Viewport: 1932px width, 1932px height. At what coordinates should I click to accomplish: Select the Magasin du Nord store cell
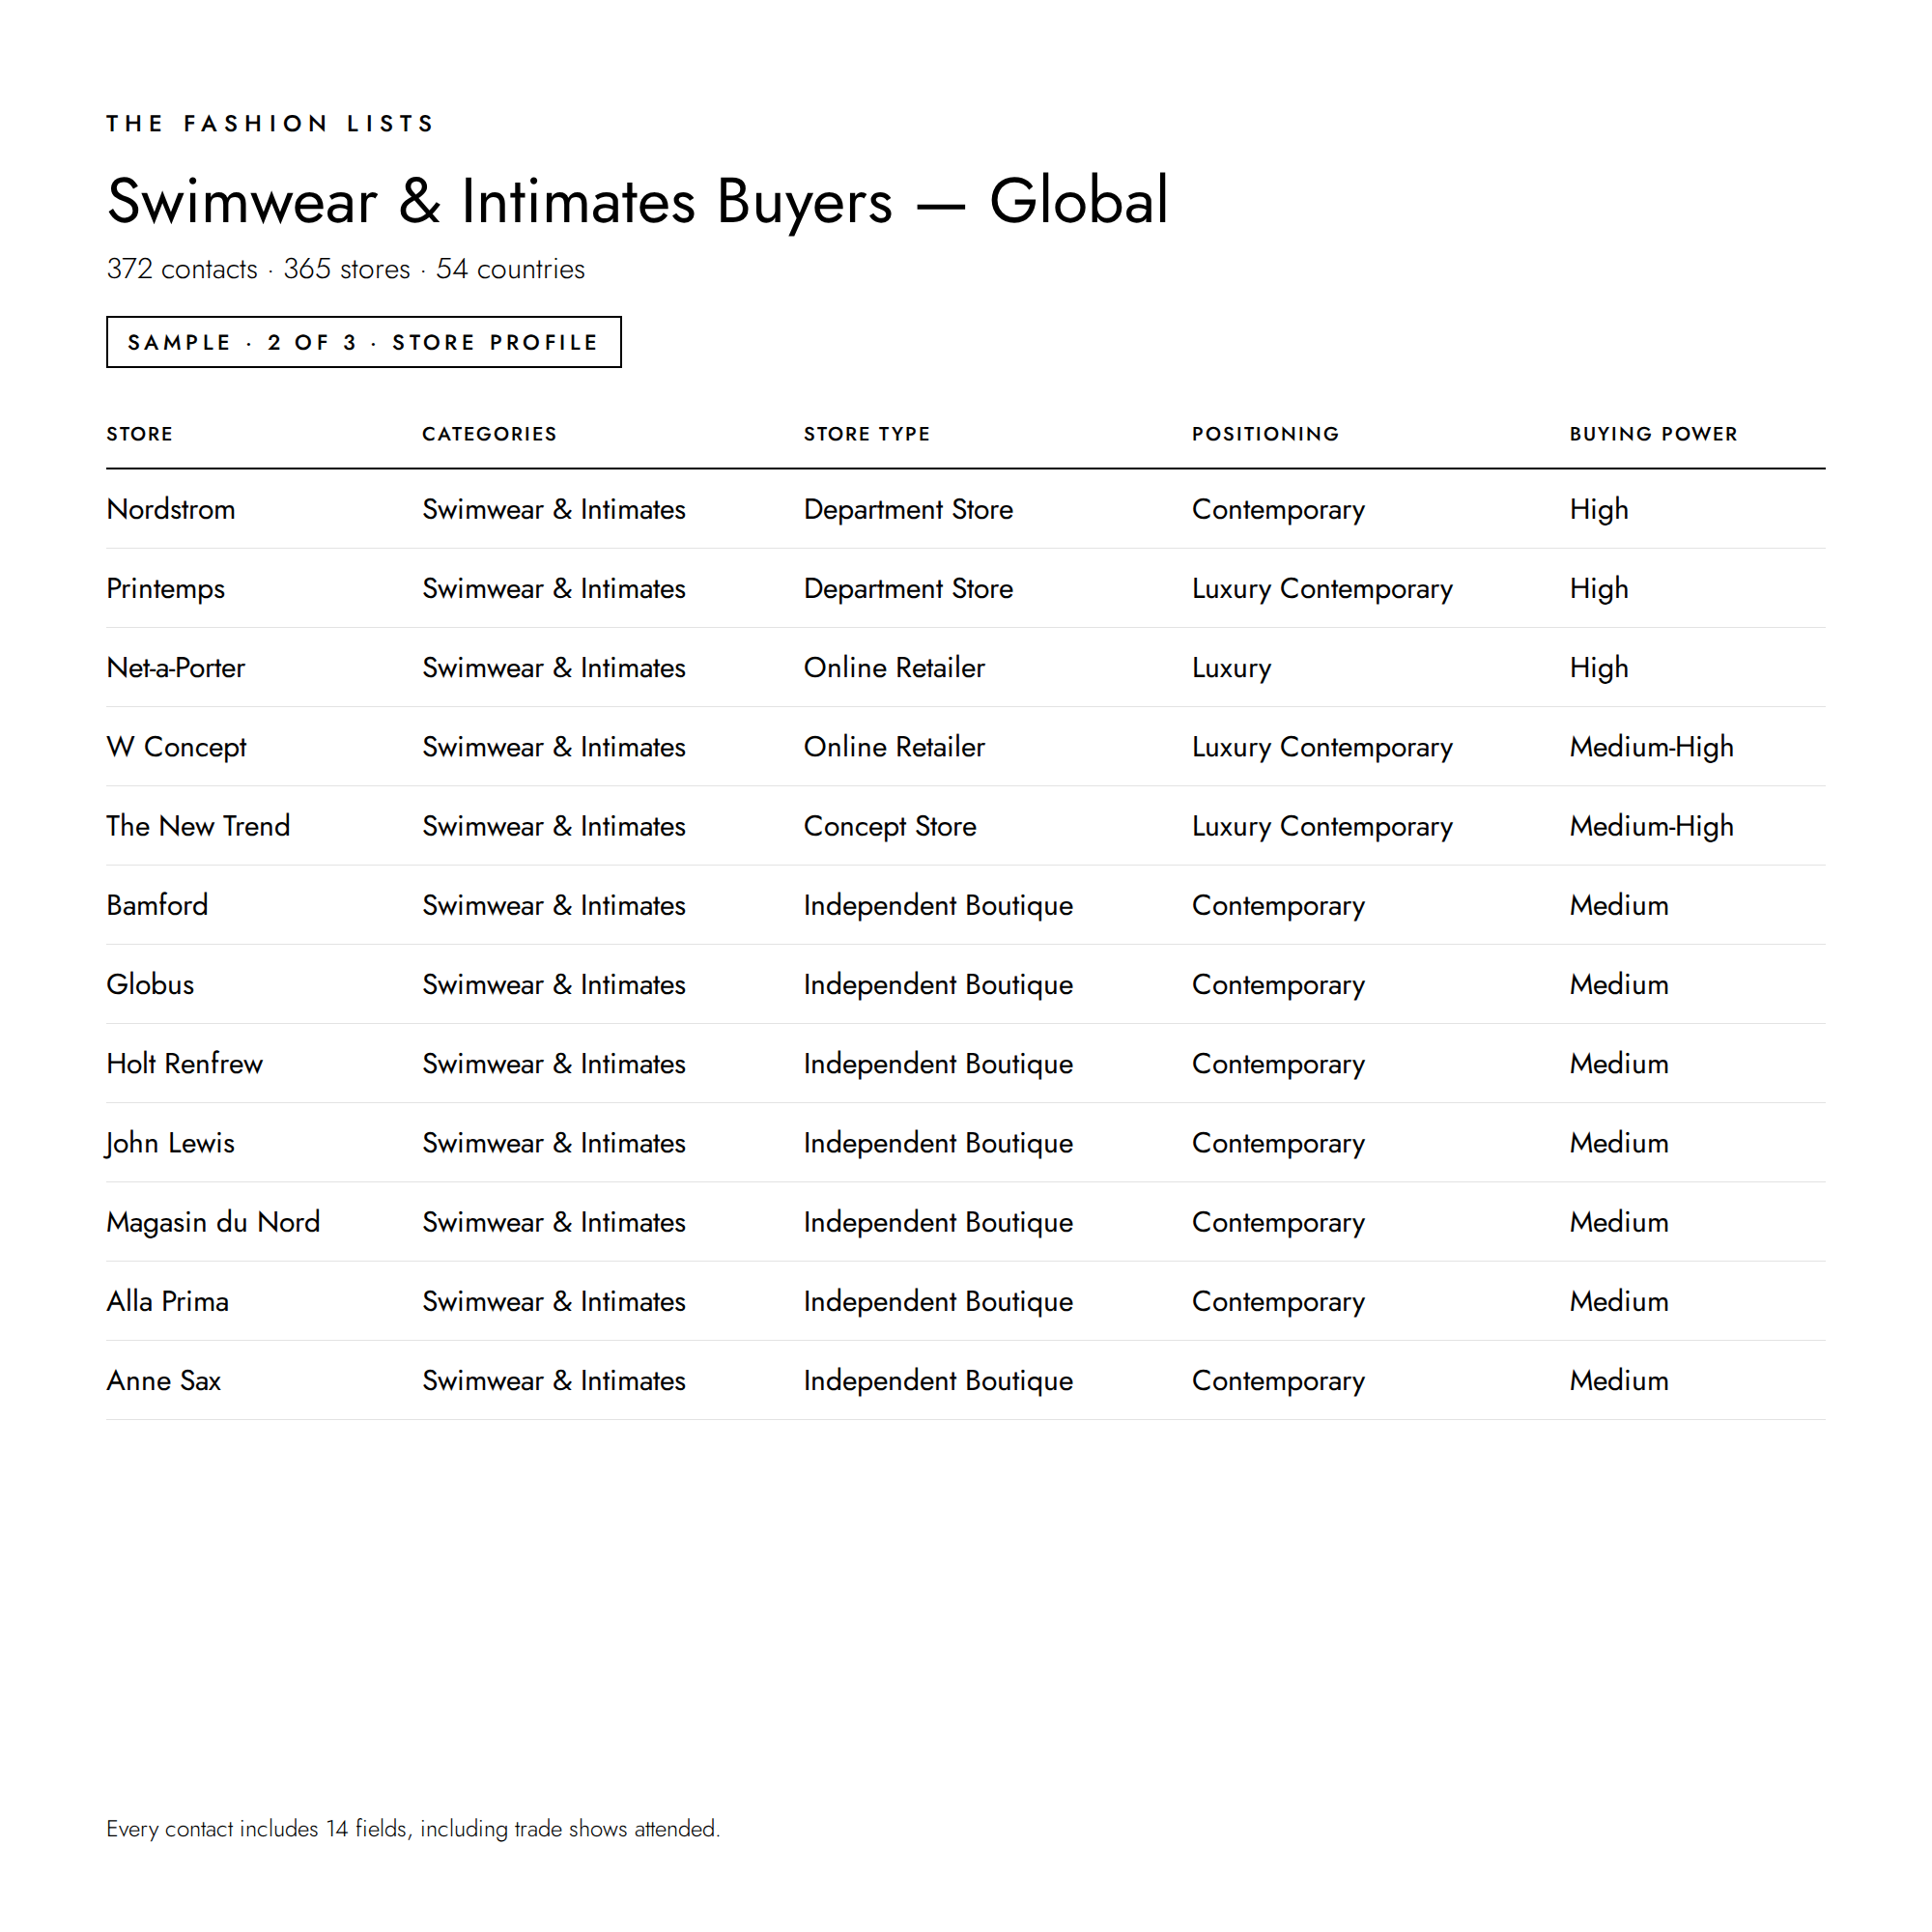click(213, 1222)
